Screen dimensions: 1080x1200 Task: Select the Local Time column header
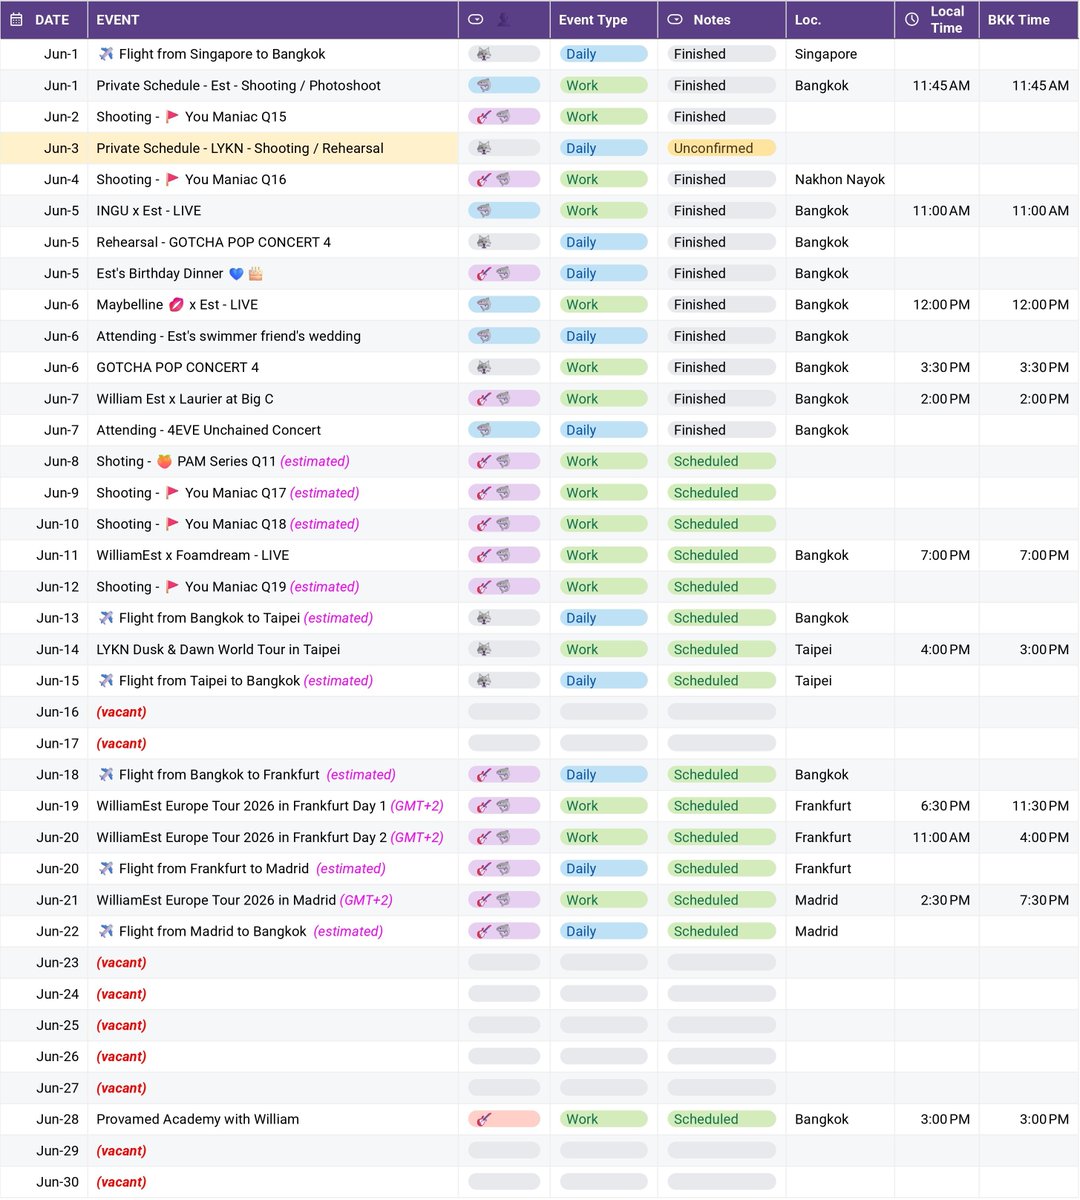[x=936, y=20]
